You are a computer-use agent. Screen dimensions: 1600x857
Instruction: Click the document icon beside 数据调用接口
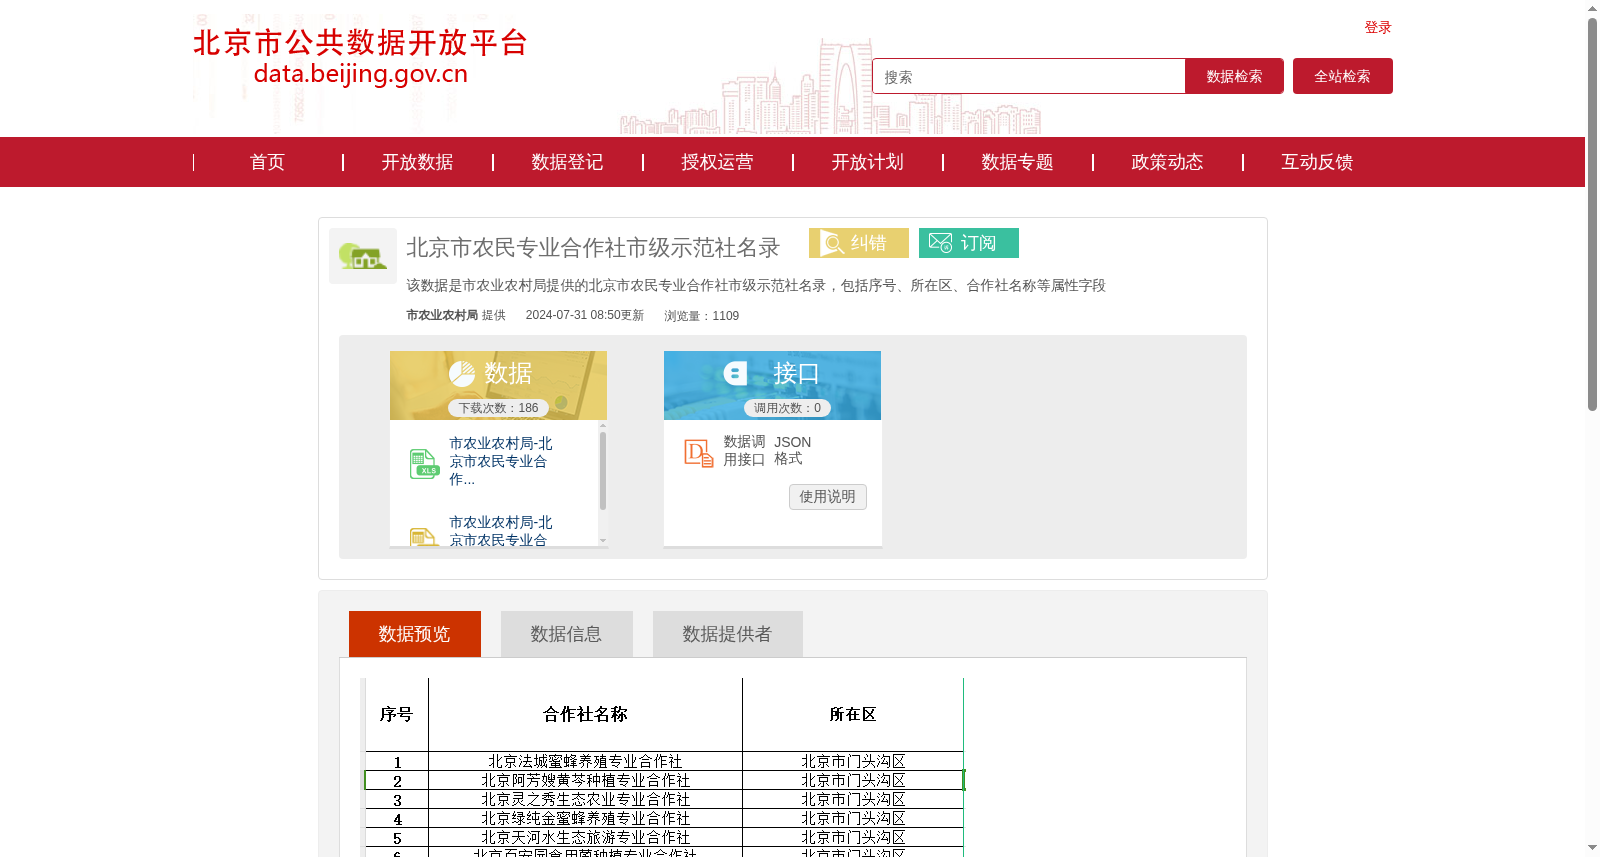pos(699,453)
